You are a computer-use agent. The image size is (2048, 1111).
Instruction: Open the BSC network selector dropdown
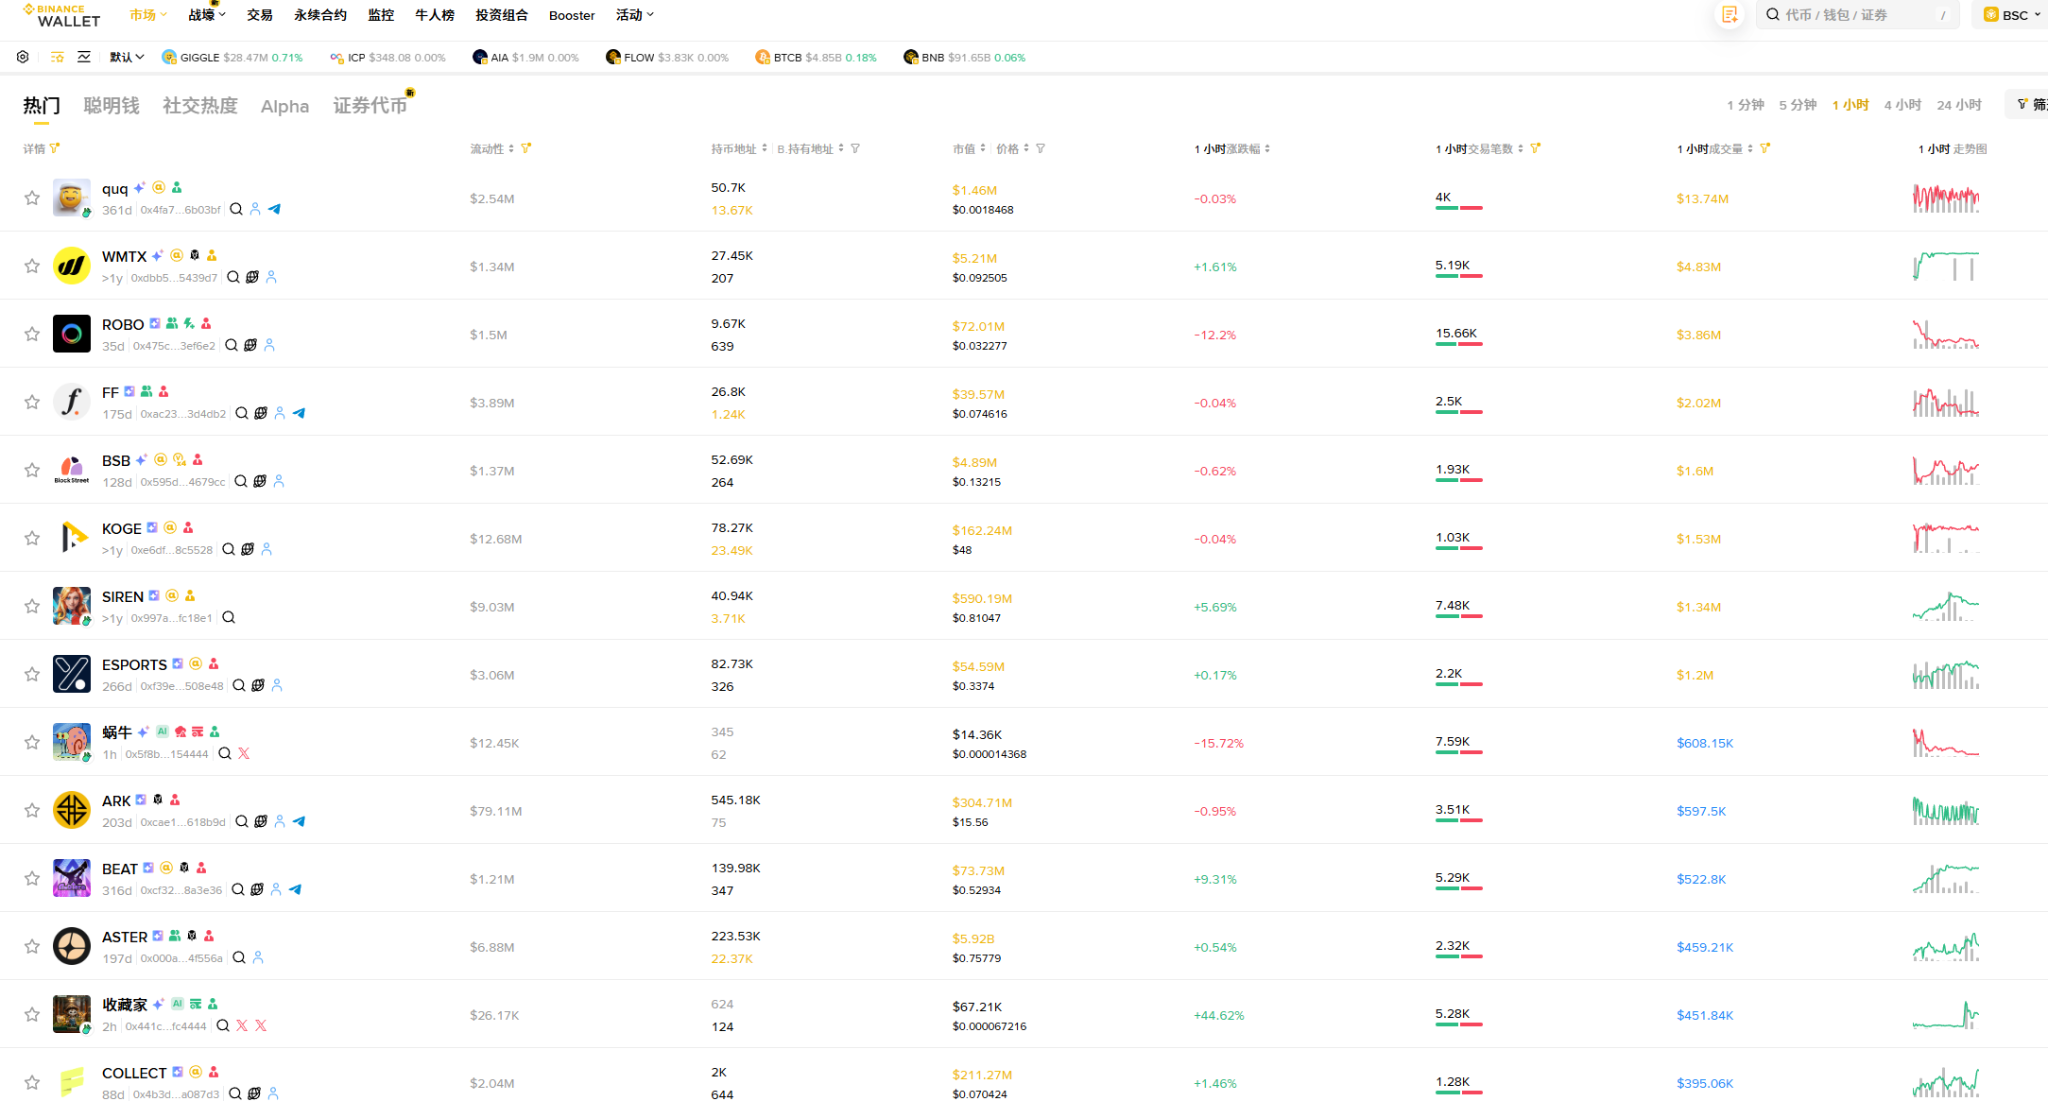[2010, 15]
